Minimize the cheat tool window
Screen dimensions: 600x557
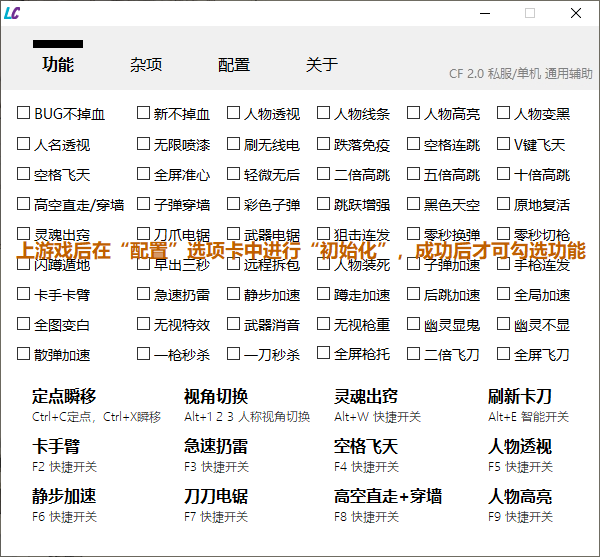tap(484, 13)
